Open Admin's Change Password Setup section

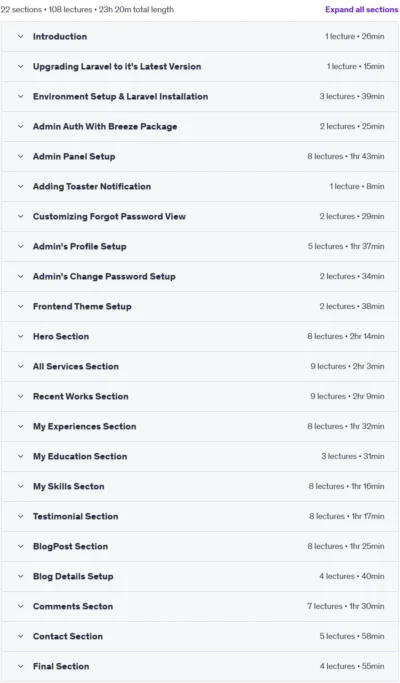[200, 277]
